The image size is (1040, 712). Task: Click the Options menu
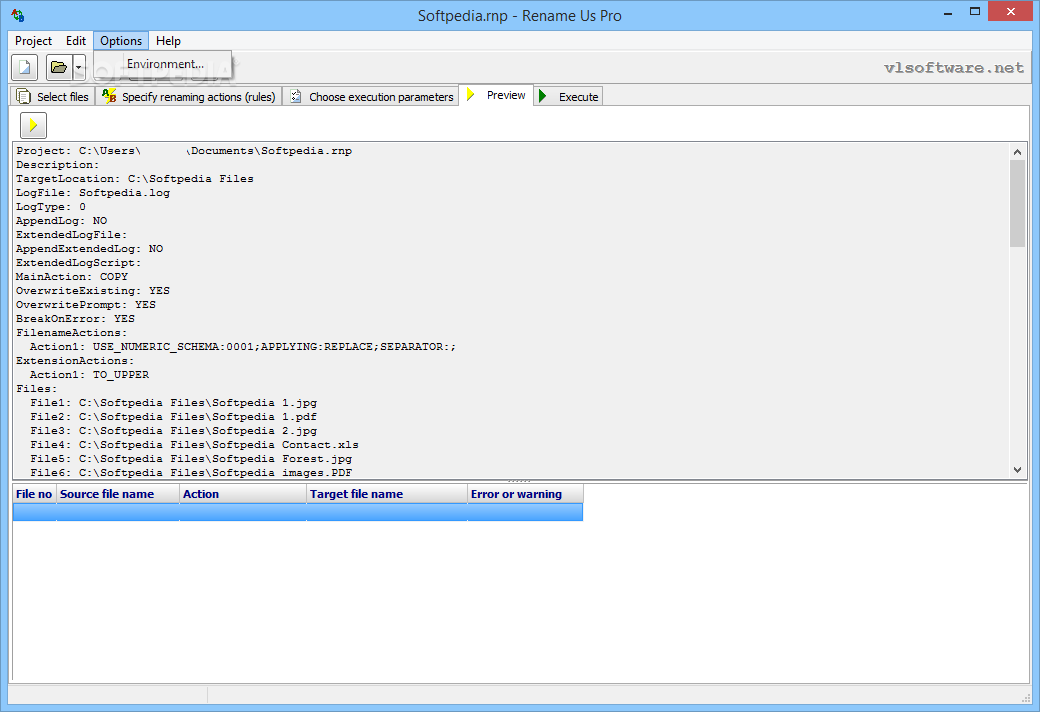[121, 41]
